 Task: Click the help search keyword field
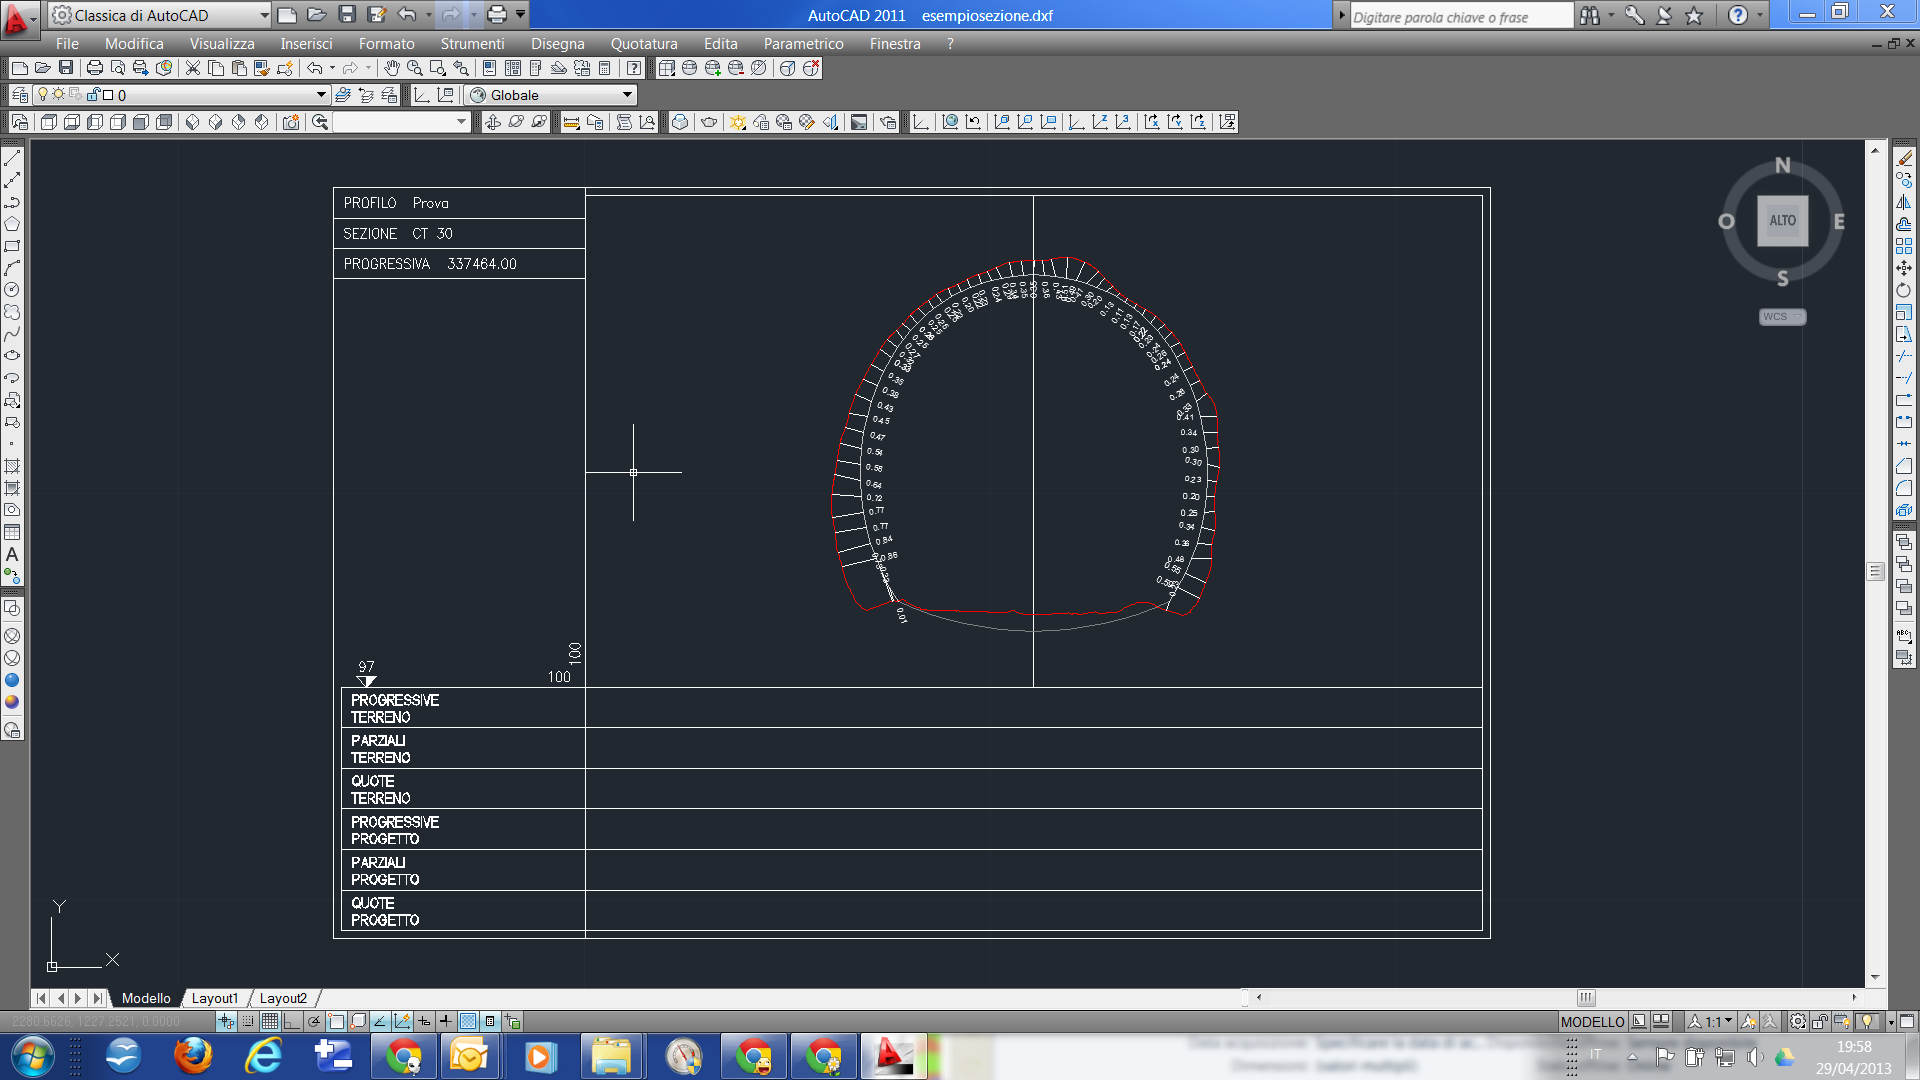pyautogui.click(x=1460, y=16)
